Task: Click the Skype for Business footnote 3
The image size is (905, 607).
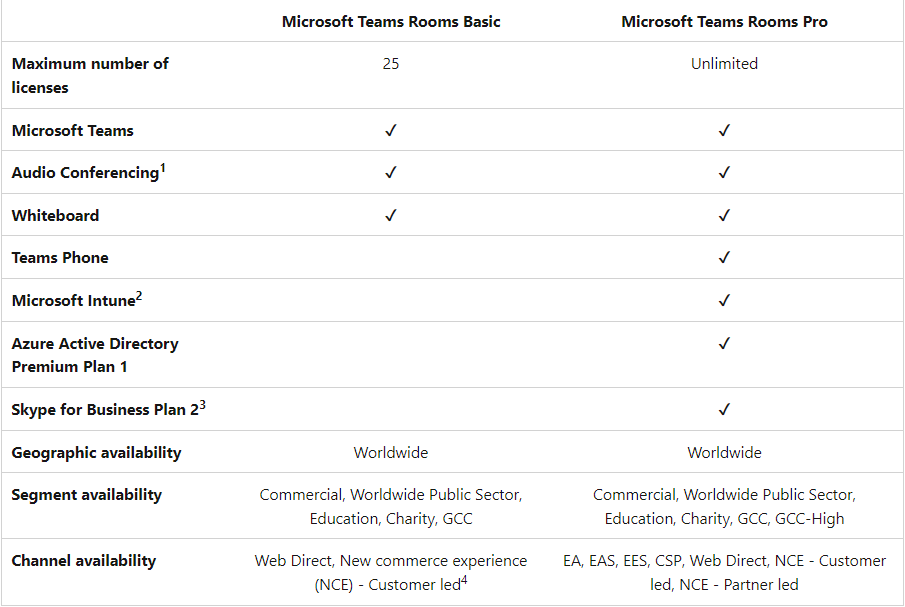Action: 203,405
